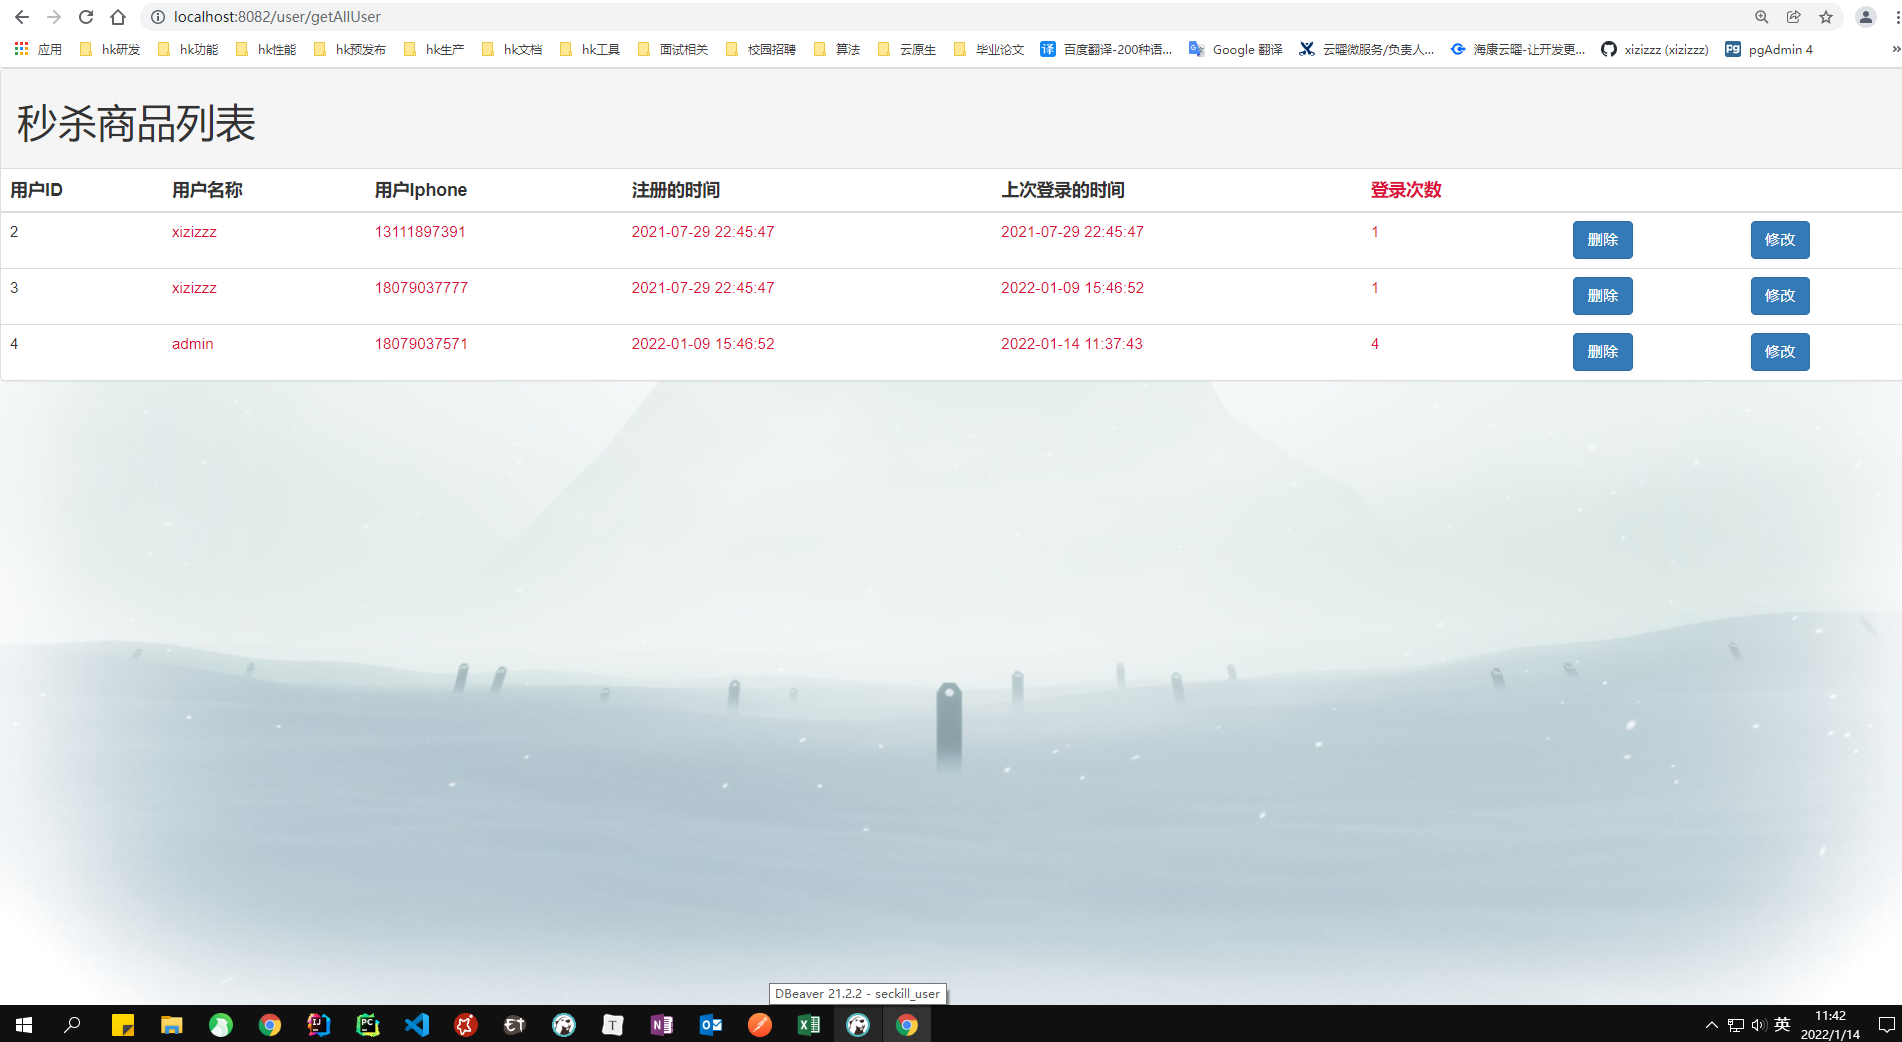
Task: Open the 算法 bookmark folder
Action: [837, 49]
